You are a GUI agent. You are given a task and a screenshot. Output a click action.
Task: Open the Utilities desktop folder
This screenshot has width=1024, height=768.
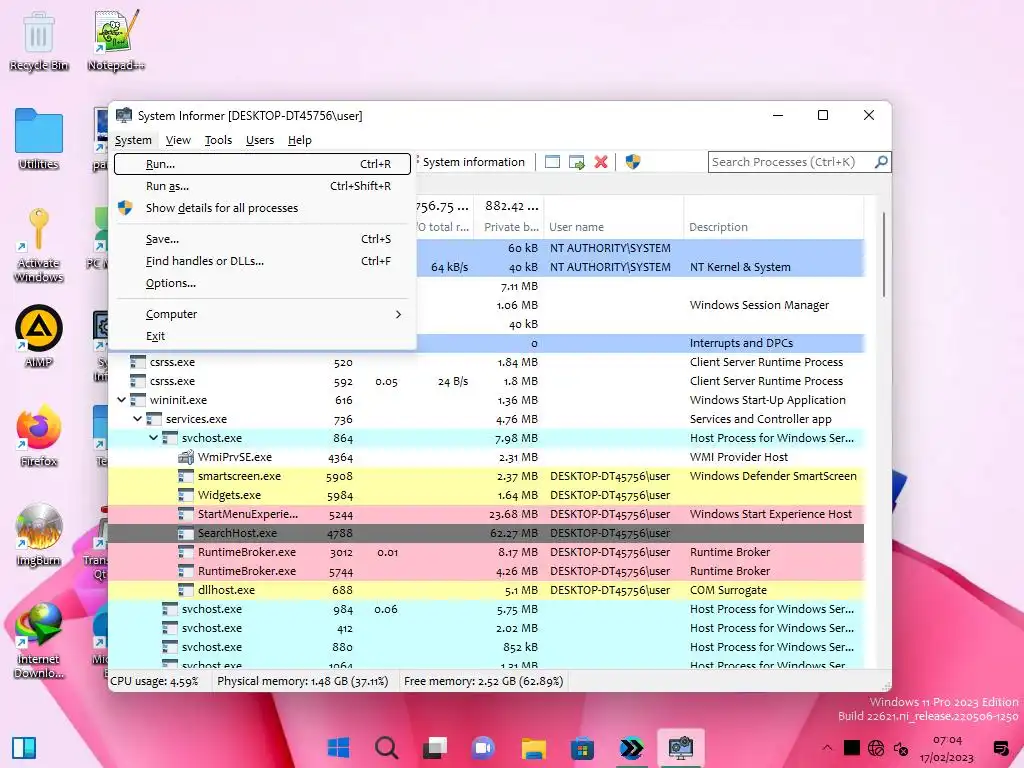(39, 139)
